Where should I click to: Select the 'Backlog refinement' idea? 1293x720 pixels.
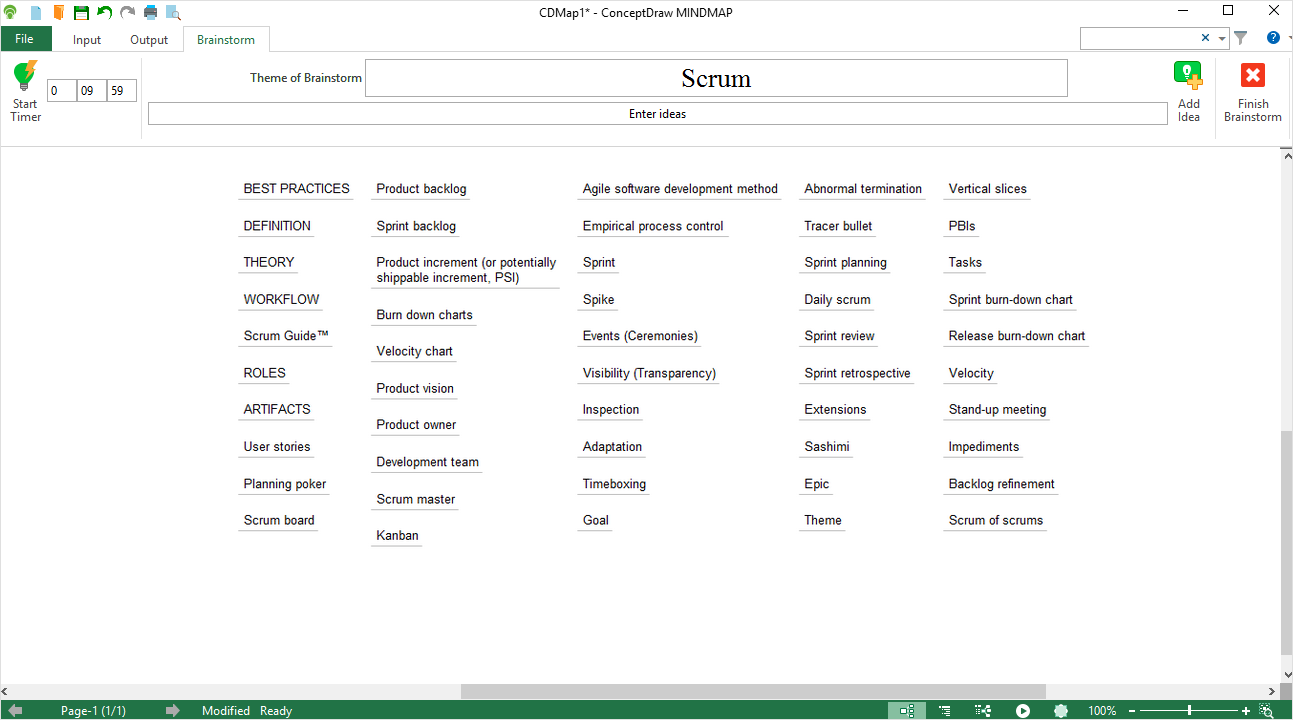coord(1001,484)
